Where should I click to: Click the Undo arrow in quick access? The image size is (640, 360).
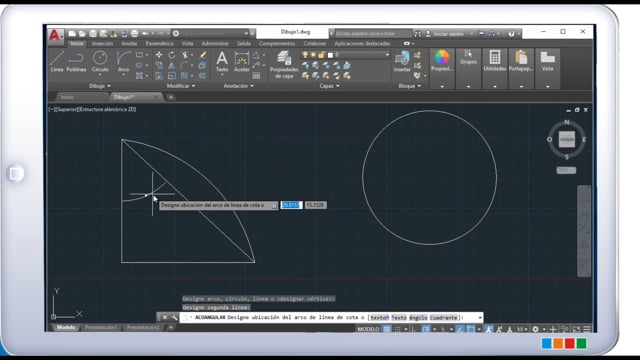145,33
